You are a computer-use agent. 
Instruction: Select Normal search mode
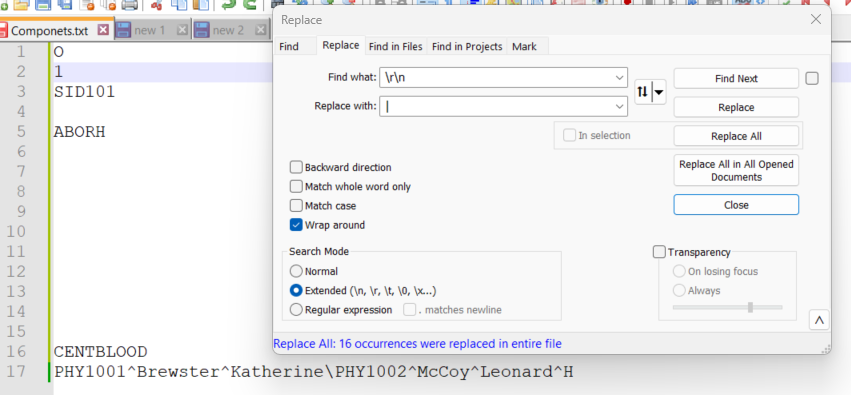[296, 271]
